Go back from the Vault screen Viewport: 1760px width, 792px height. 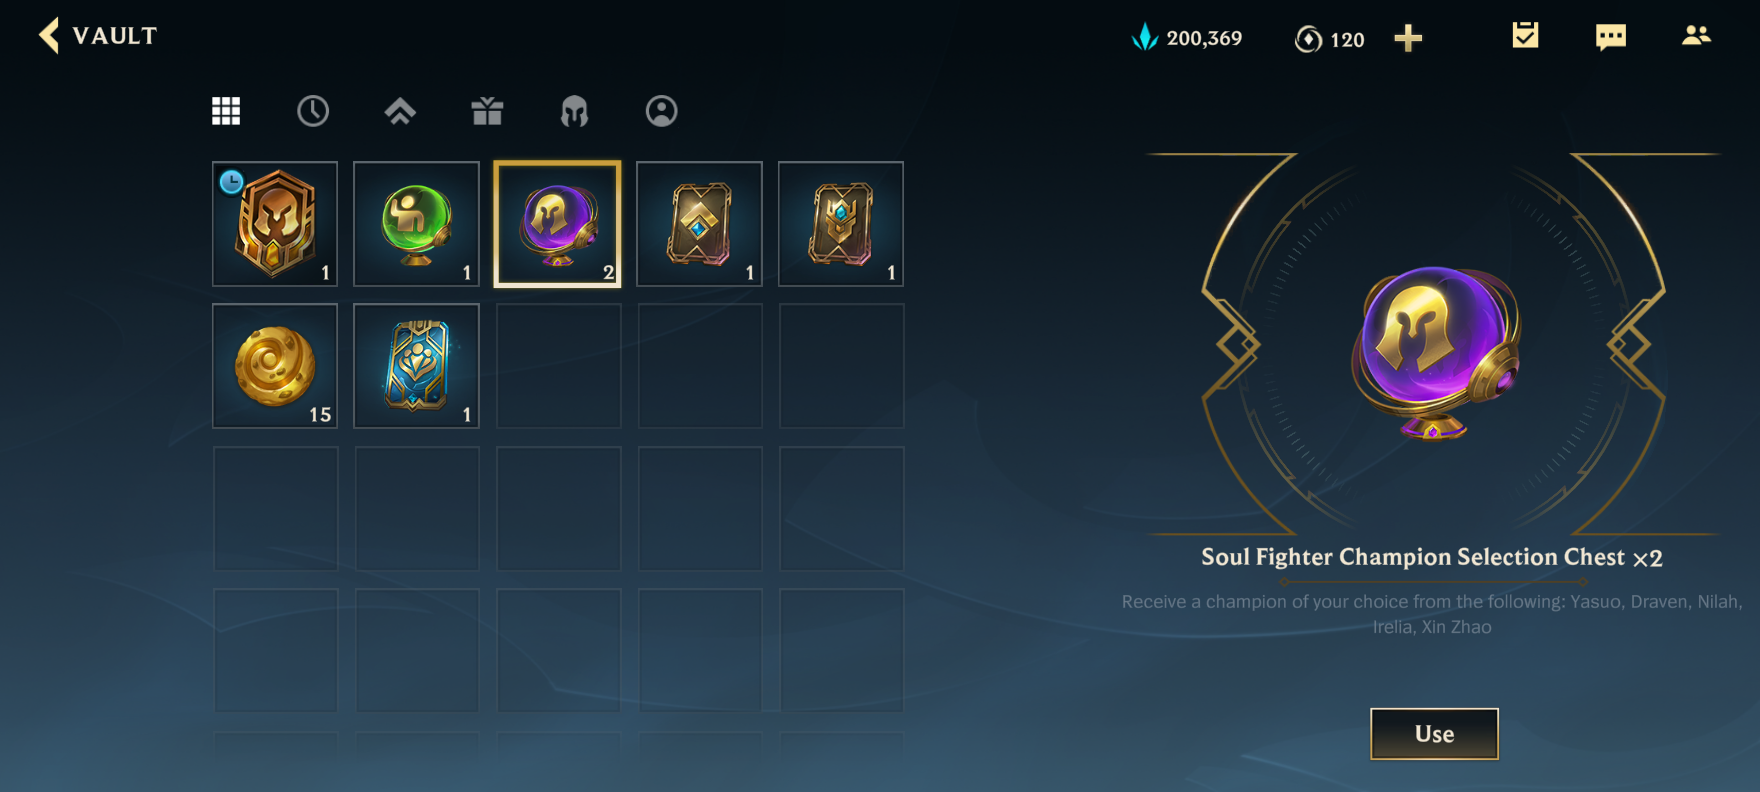coord(49,36)
